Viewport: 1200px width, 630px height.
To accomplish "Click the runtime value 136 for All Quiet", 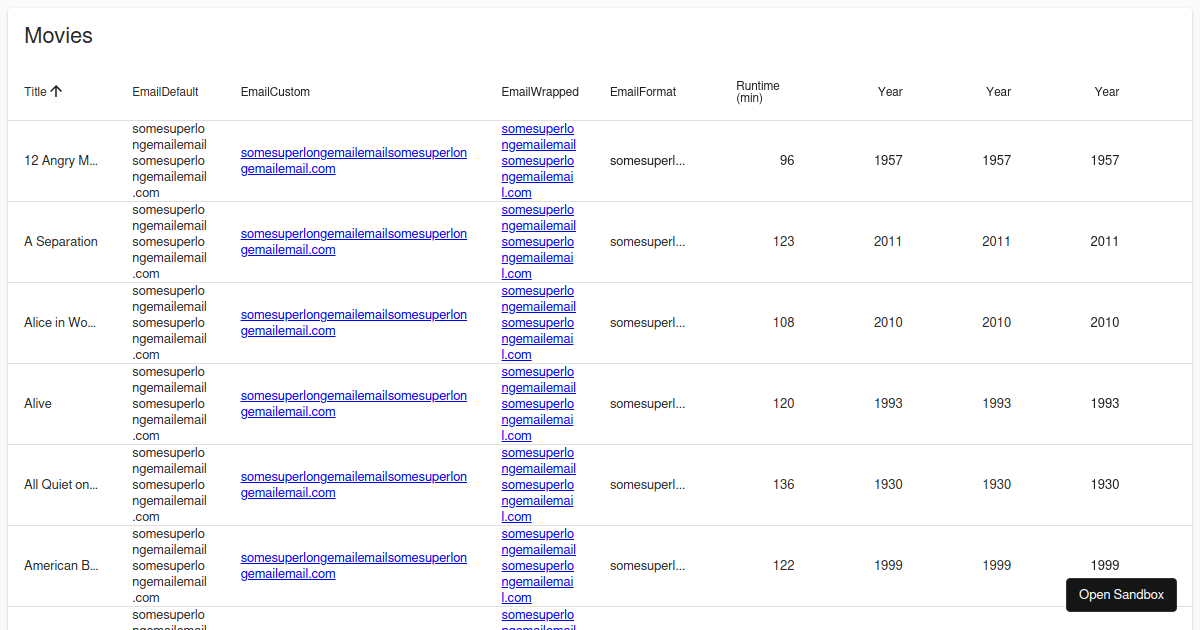I will 783,484.
